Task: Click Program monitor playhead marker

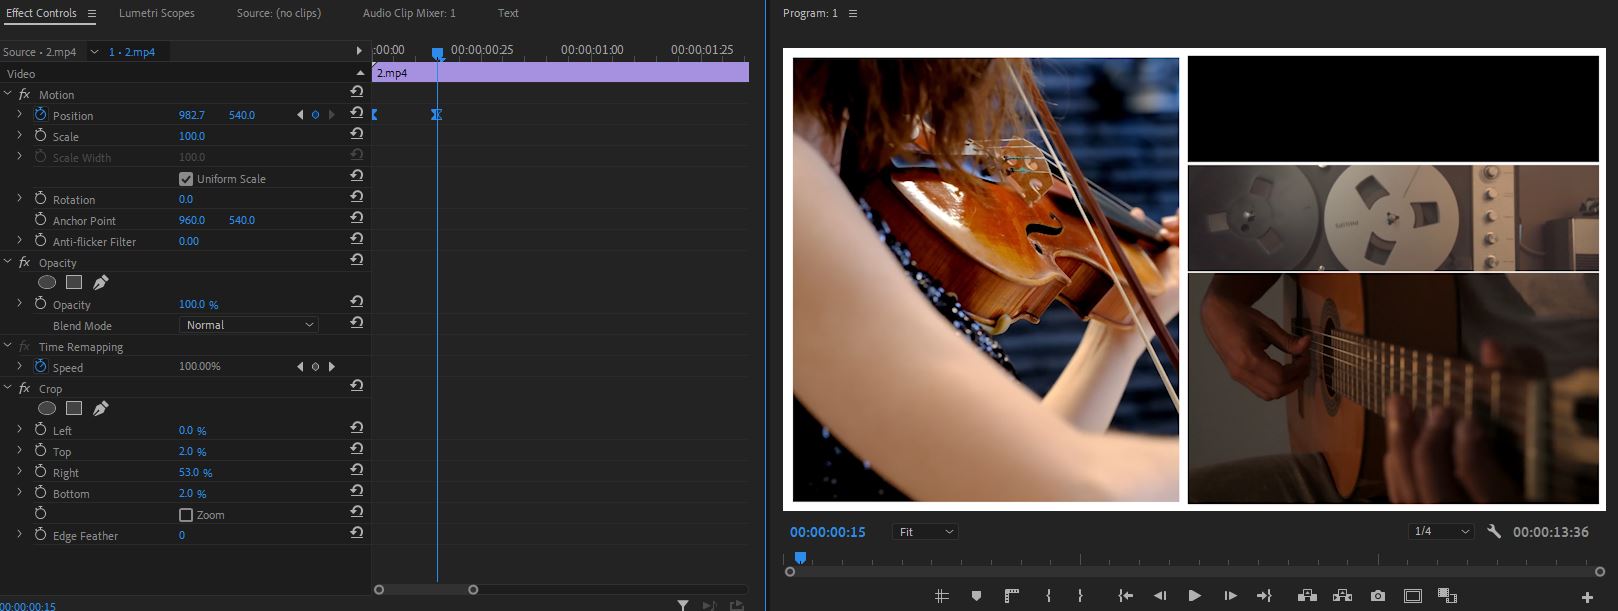Action: 800,557
